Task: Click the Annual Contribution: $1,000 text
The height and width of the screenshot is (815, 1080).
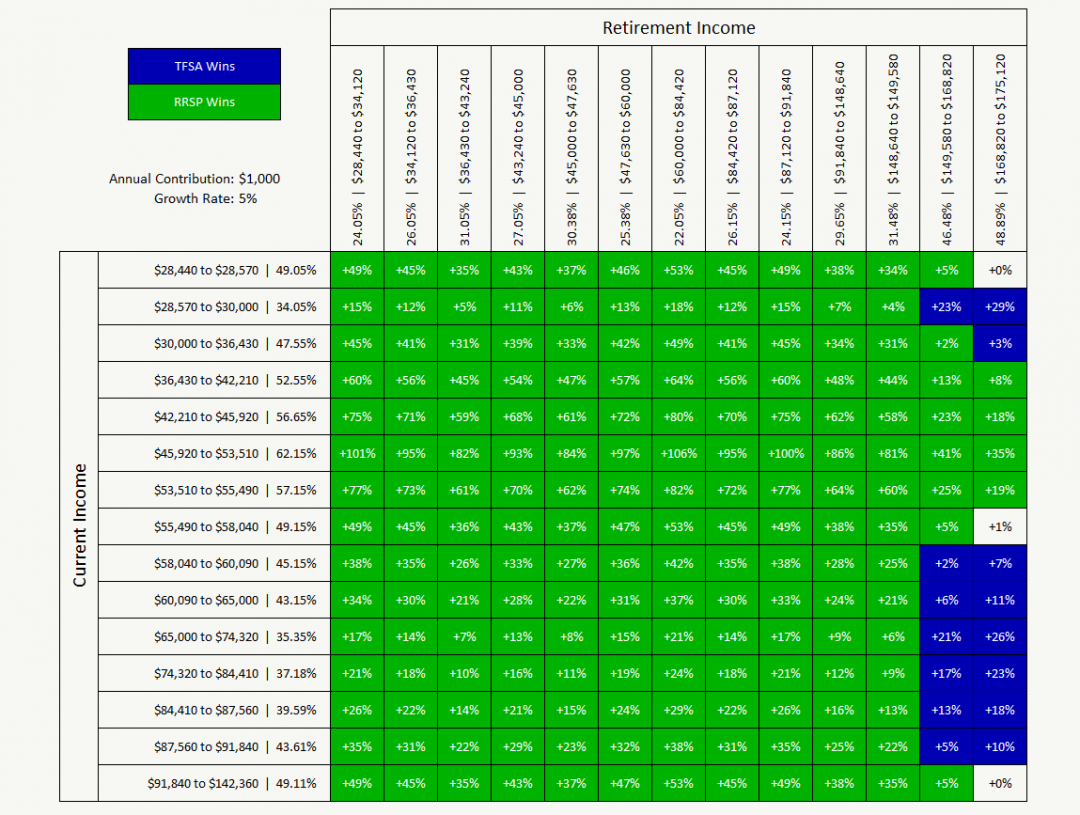Action: (195, 179)
